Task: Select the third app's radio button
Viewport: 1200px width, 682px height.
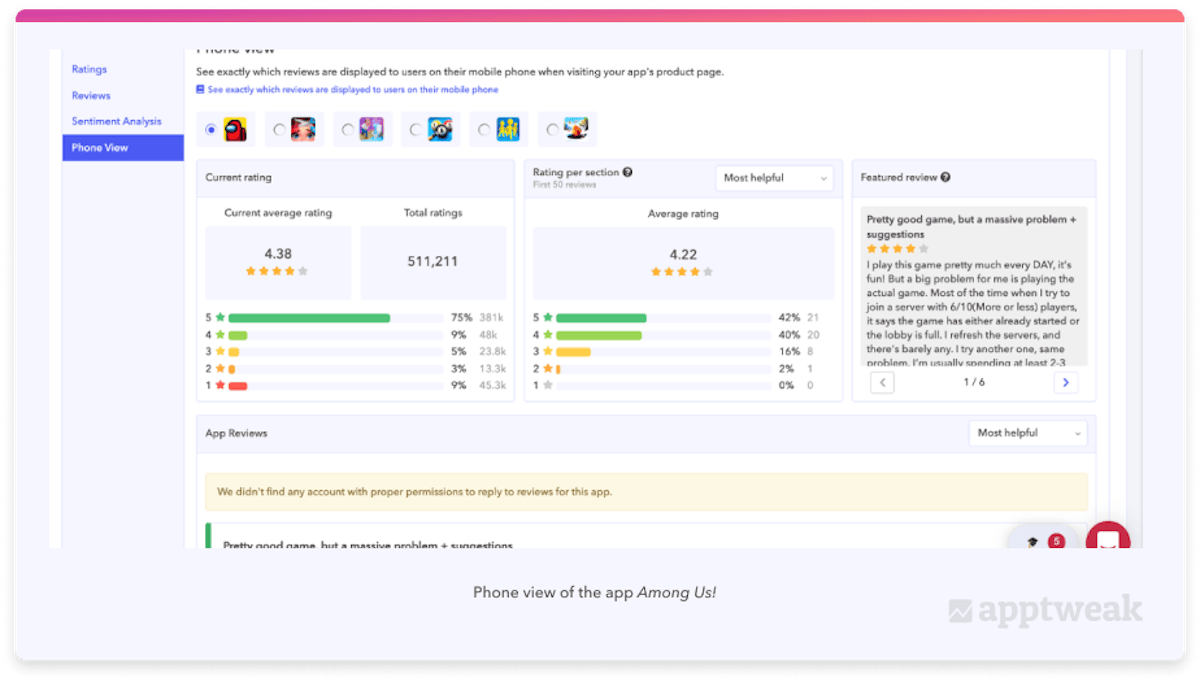Action: click(347, 130)
